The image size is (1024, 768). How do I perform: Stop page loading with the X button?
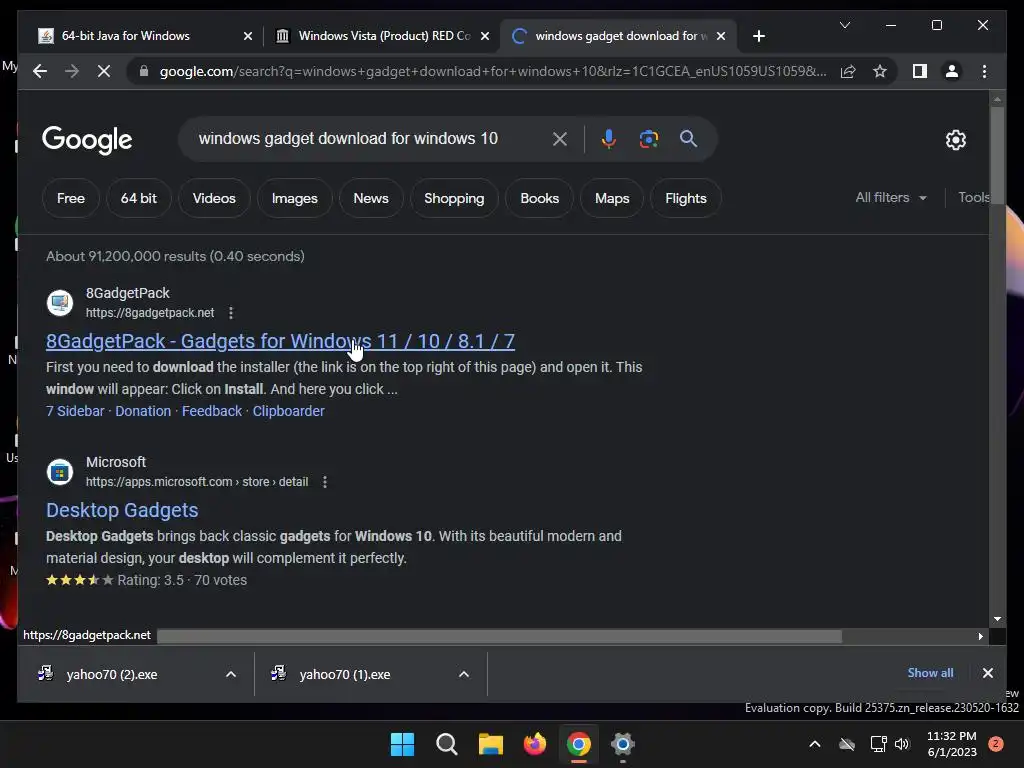coord(104,71)
